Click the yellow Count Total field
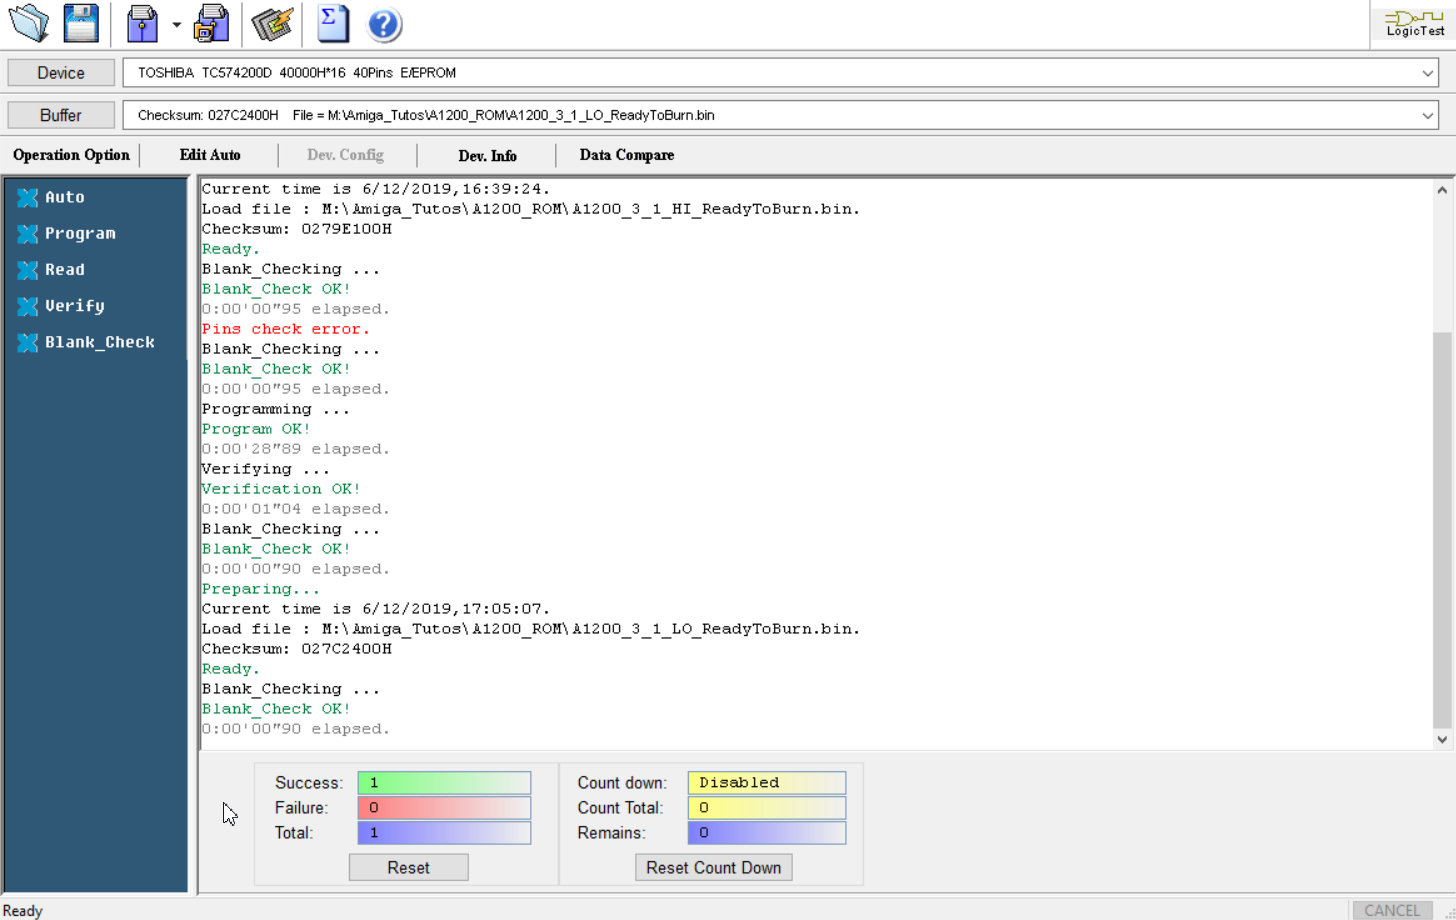This screenshot has width=1456, height=920. point(766,807)
